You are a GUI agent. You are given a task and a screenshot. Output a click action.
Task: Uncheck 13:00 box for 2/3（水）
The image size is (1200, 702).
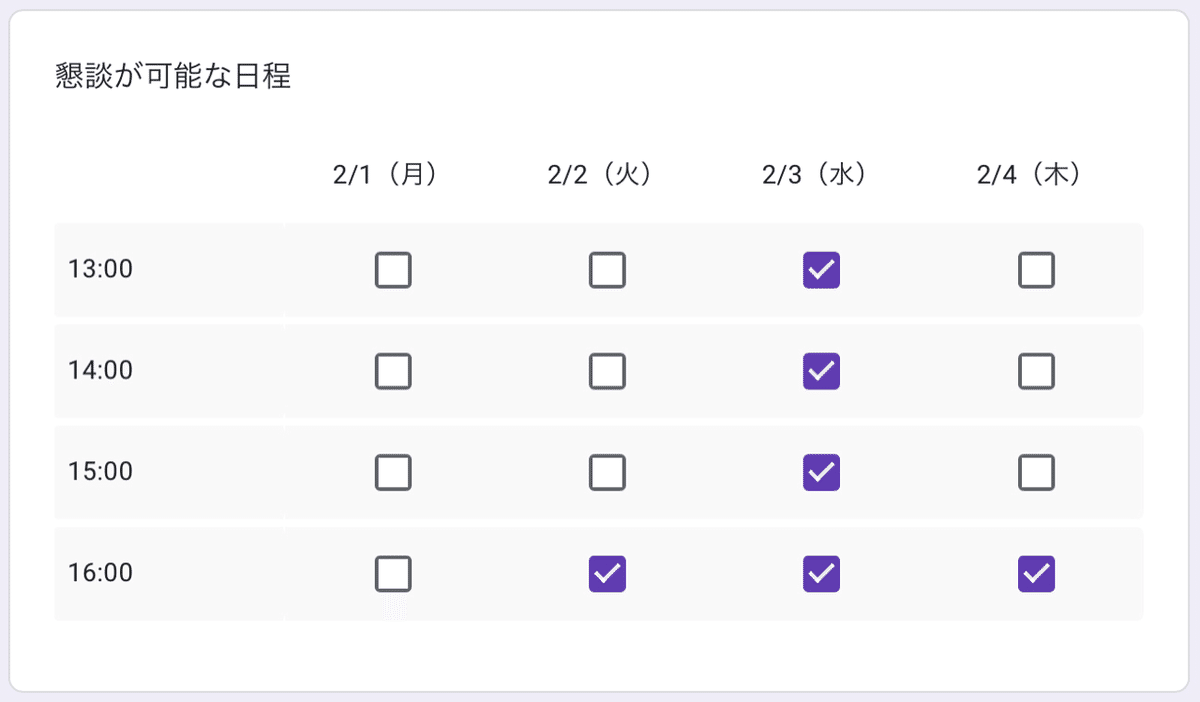821,270
